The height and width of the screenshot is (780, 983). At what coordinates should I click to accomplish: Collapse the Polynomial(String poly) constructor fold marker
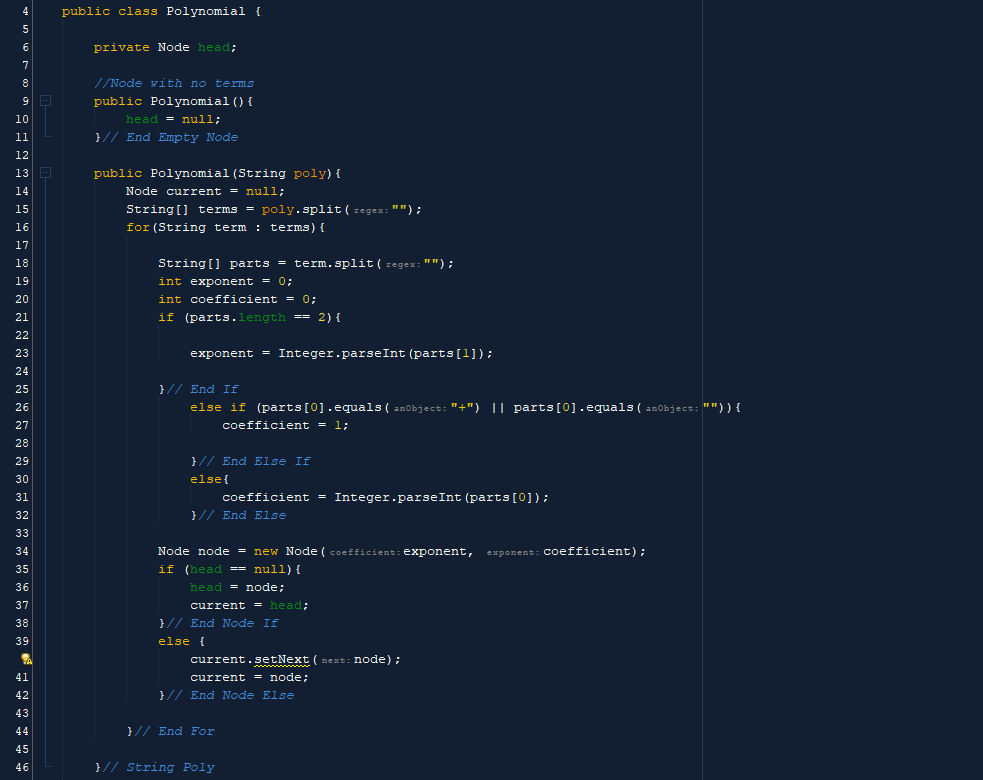click(44, 173)
